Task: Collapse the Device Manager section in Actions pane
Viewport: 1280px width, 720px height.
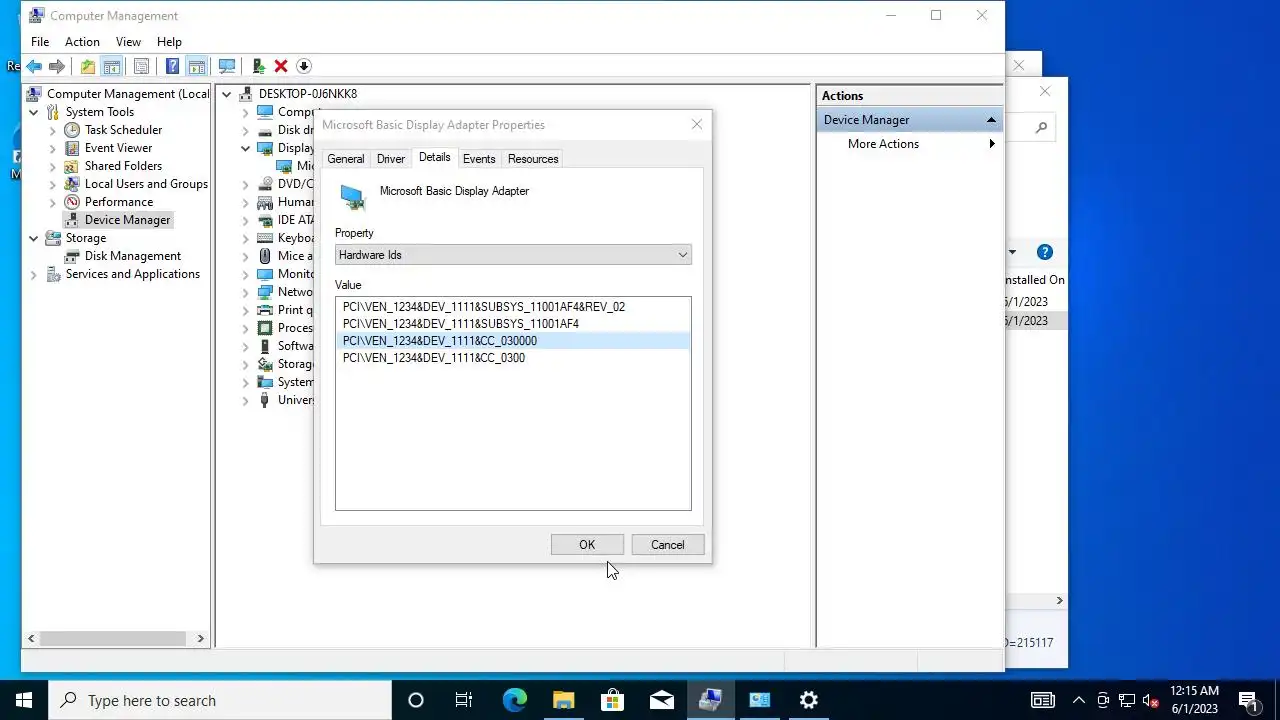Action: click(x=991, y=120)
